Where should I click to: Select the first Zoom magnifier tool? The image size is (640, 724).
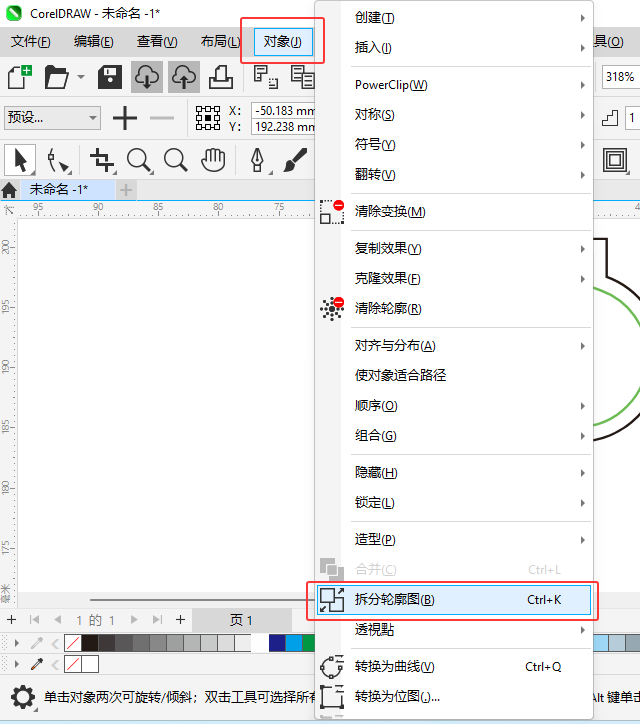(x=139, y=160)
